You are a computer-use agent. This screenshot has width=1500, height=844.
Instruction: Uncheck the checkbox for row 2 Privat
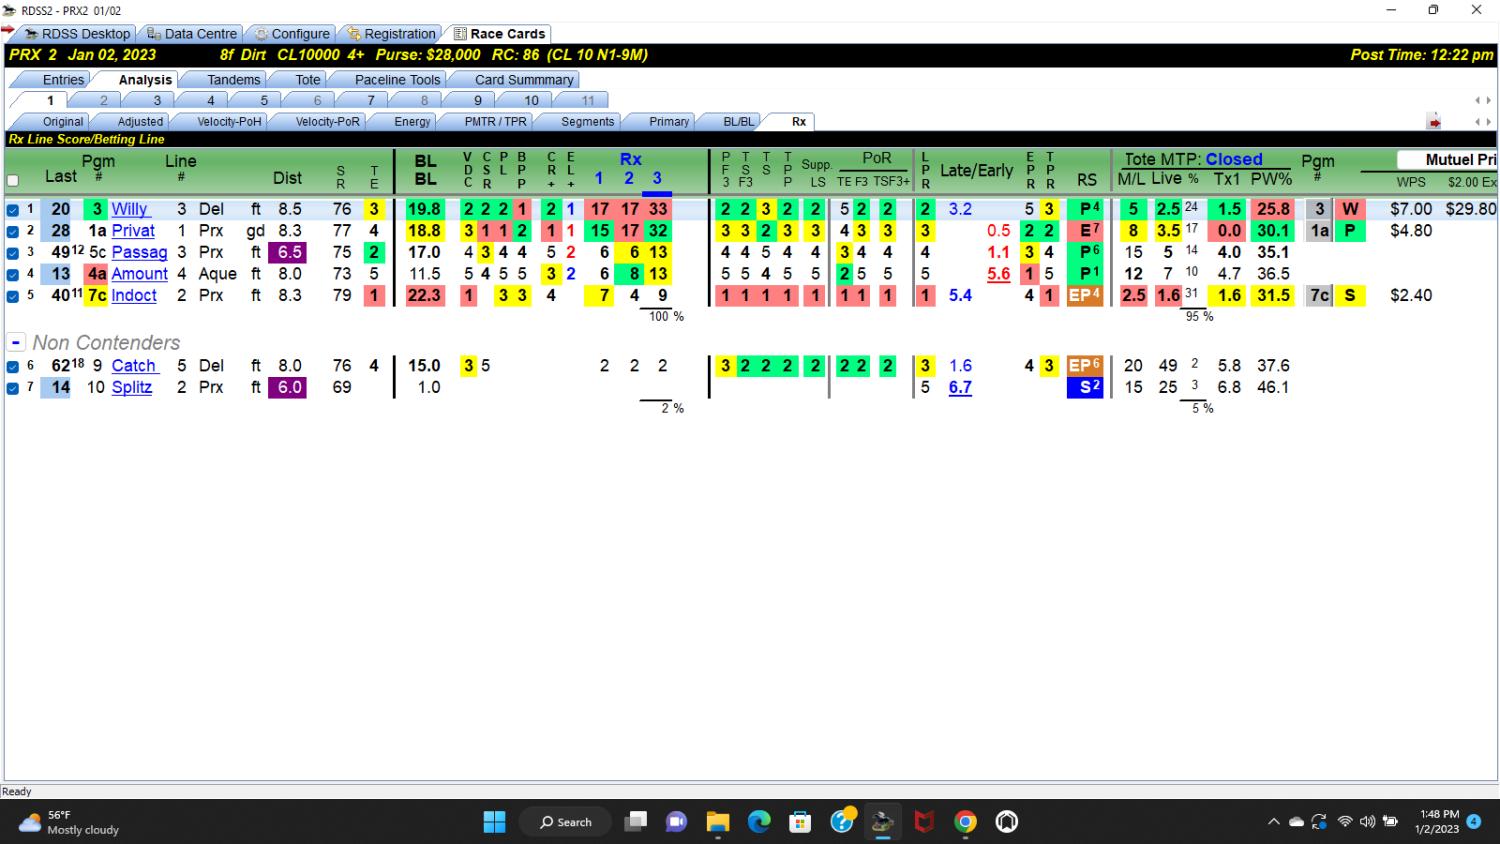(13, 231)
